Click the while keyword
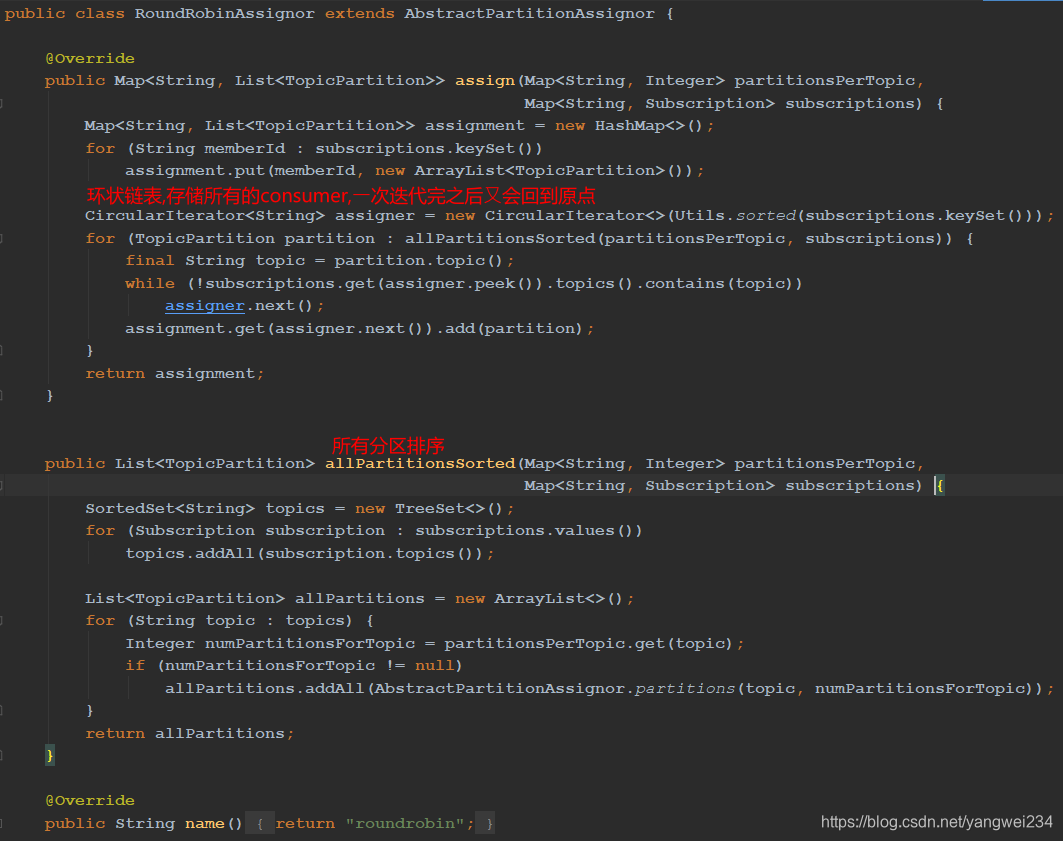Image resolution: width=1063 pixels, height=841 pixels. [150, 283]
